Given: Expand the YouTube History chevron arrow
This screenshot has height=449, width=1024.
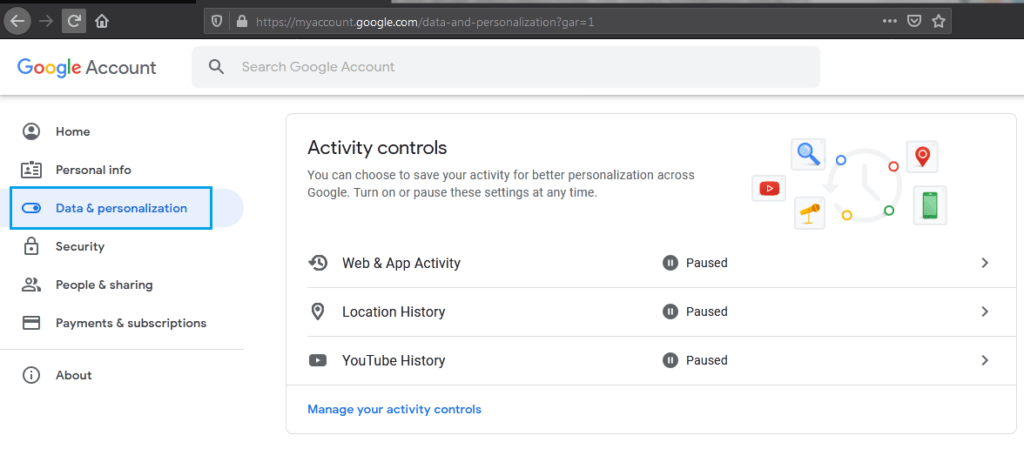Looking at the screenshot, I should (985, 360).
